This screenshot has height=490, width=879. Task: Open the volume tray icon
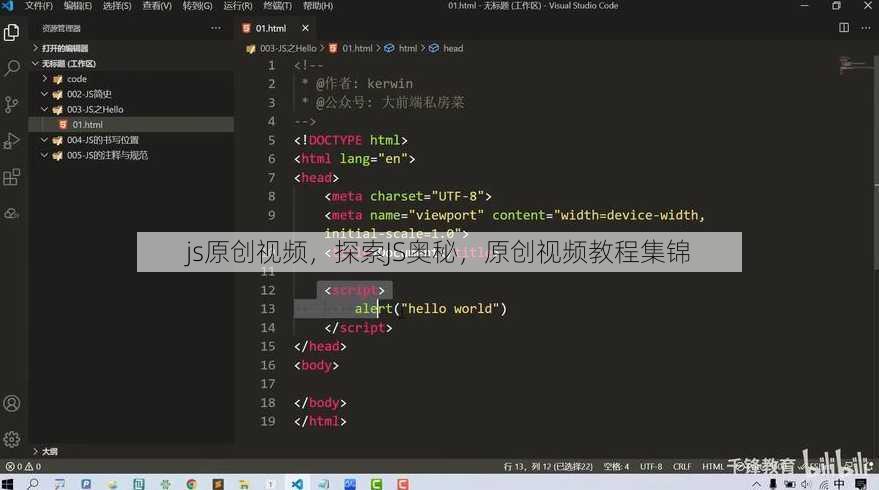[x=806, y=484]
